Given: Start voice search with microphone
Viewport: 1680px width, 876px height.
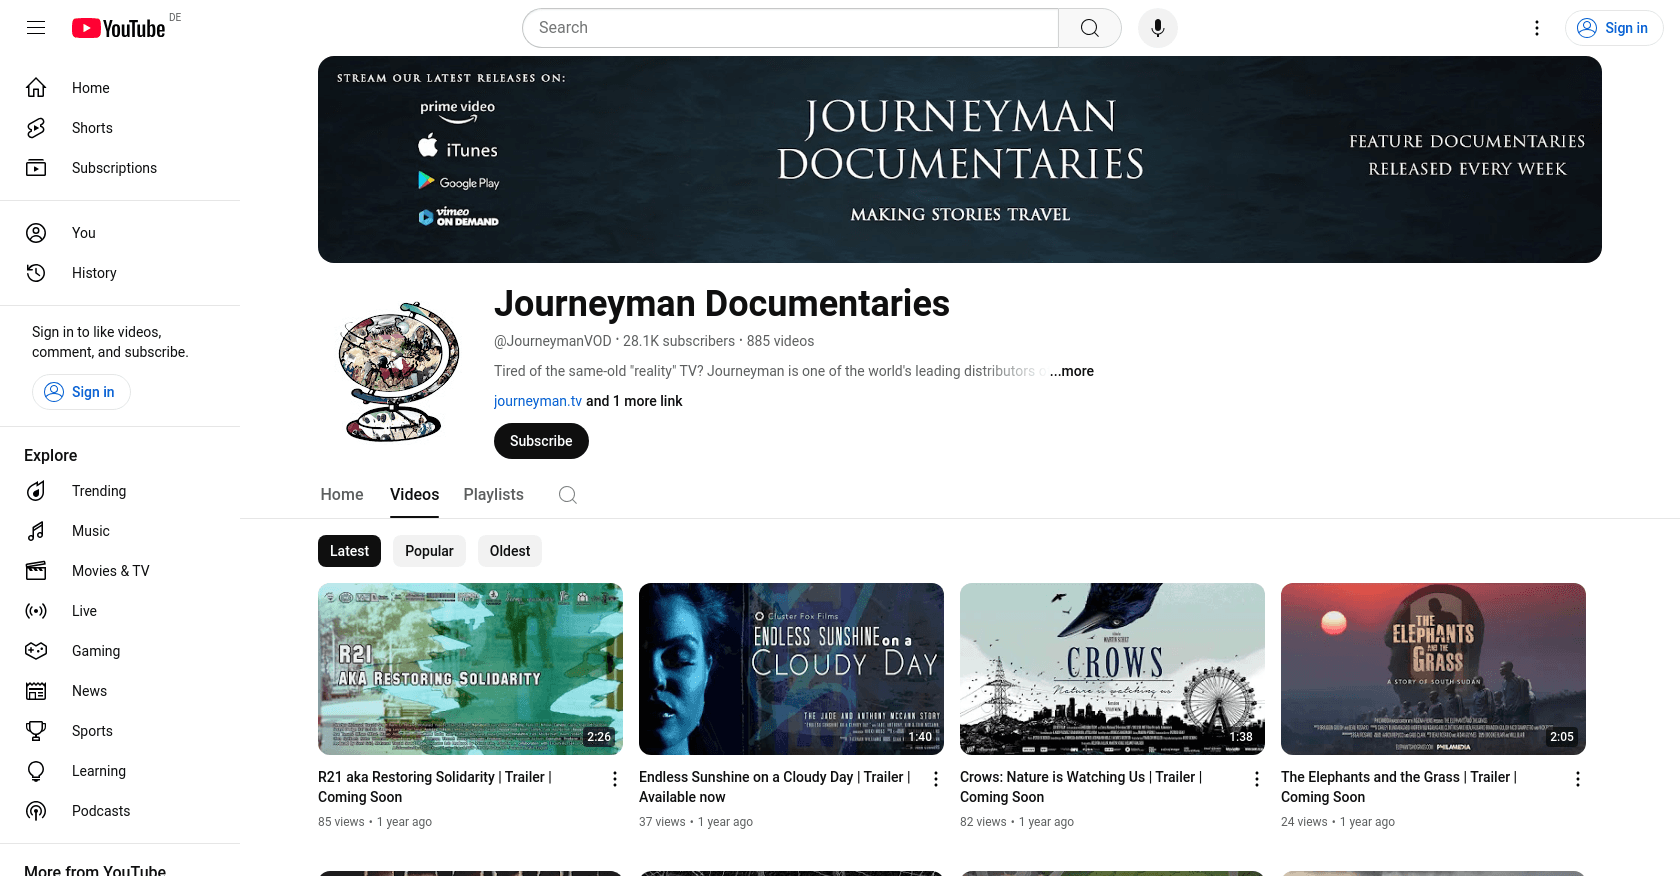Looking at the screenshot, I should click(x=1157, y=28).
